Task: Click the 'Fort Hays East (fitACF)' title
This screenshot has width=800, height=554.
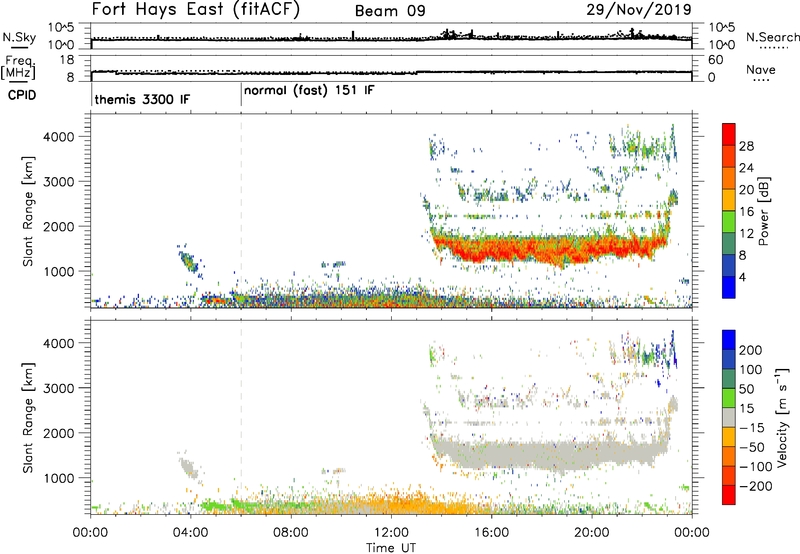Action: [x=196, y=9]
